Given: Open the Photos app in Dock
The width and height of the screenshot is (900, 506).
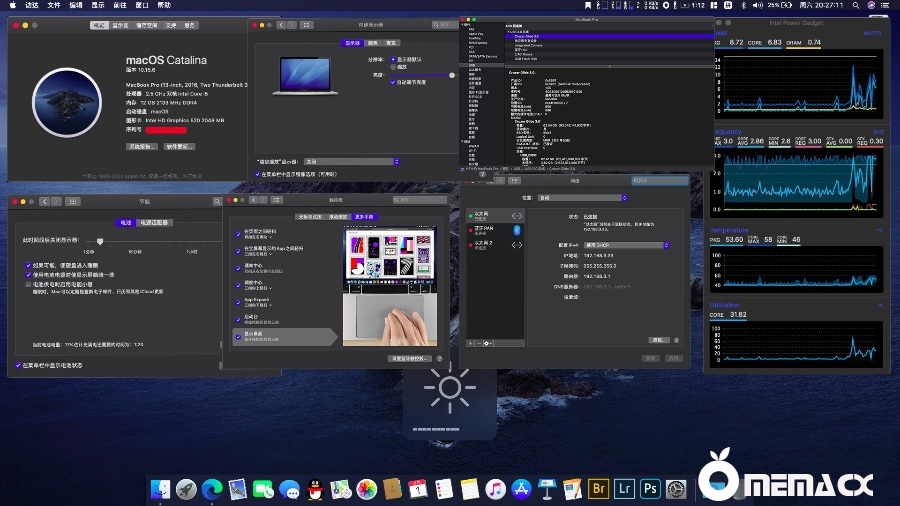Looking at the screenshot, I should point(367,489).
